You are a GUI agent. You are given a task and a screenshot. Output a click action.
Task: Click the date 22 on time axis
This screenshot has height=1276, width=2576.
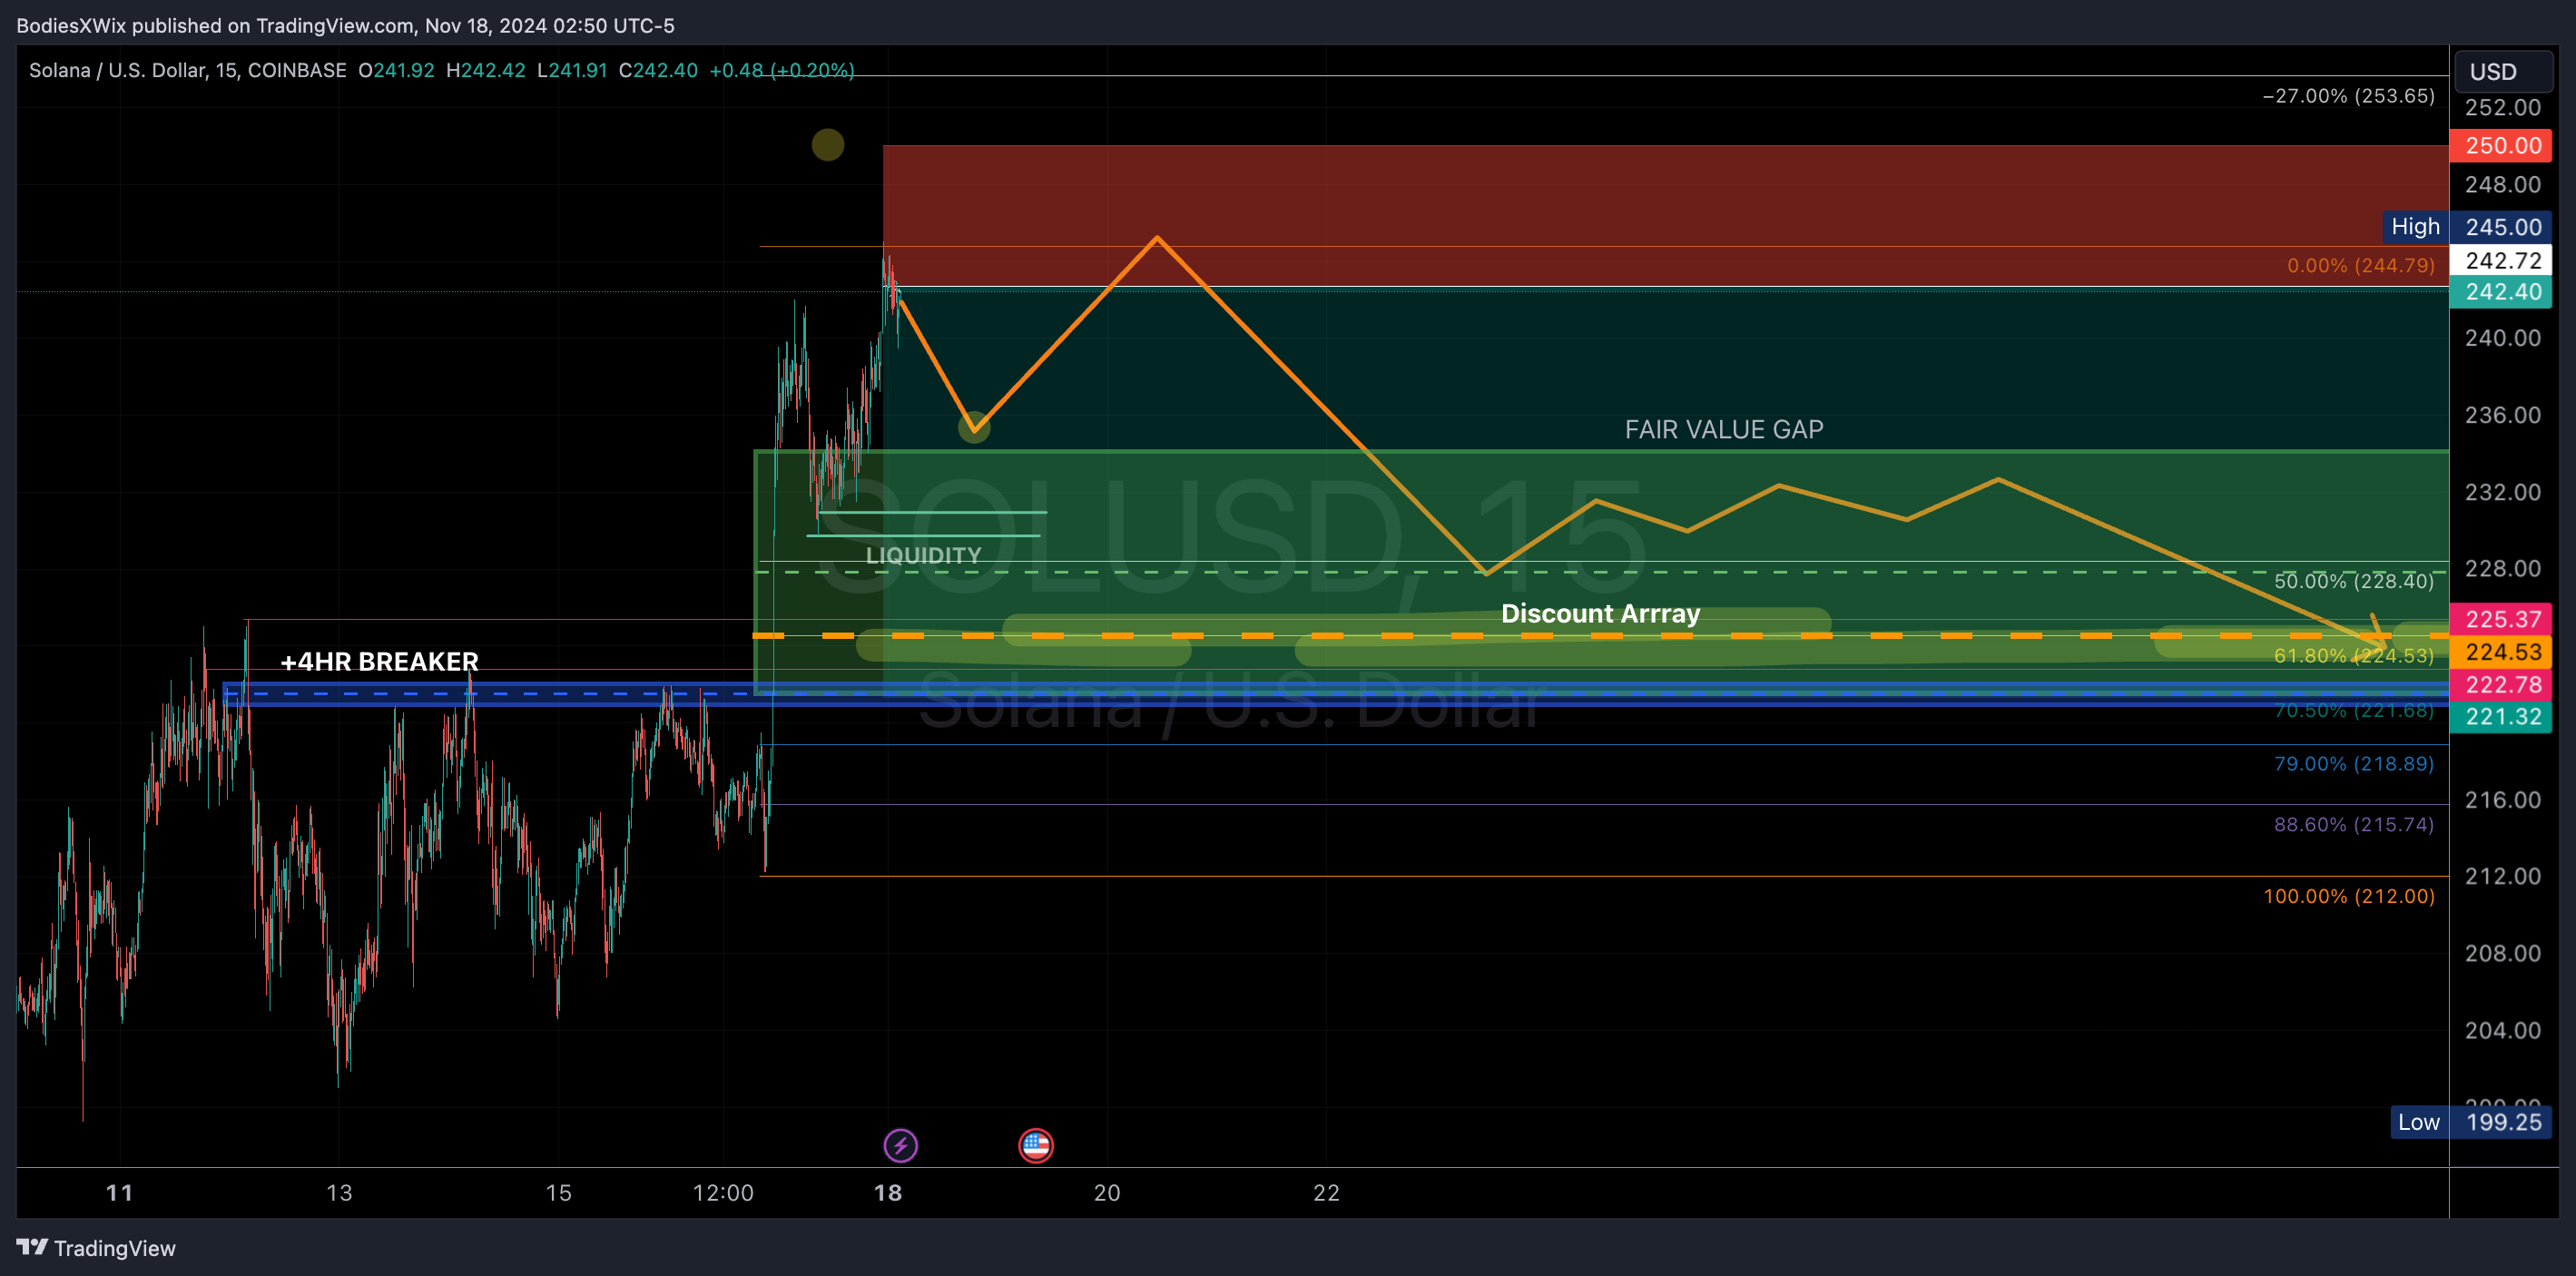[x=1326, y=1192]
